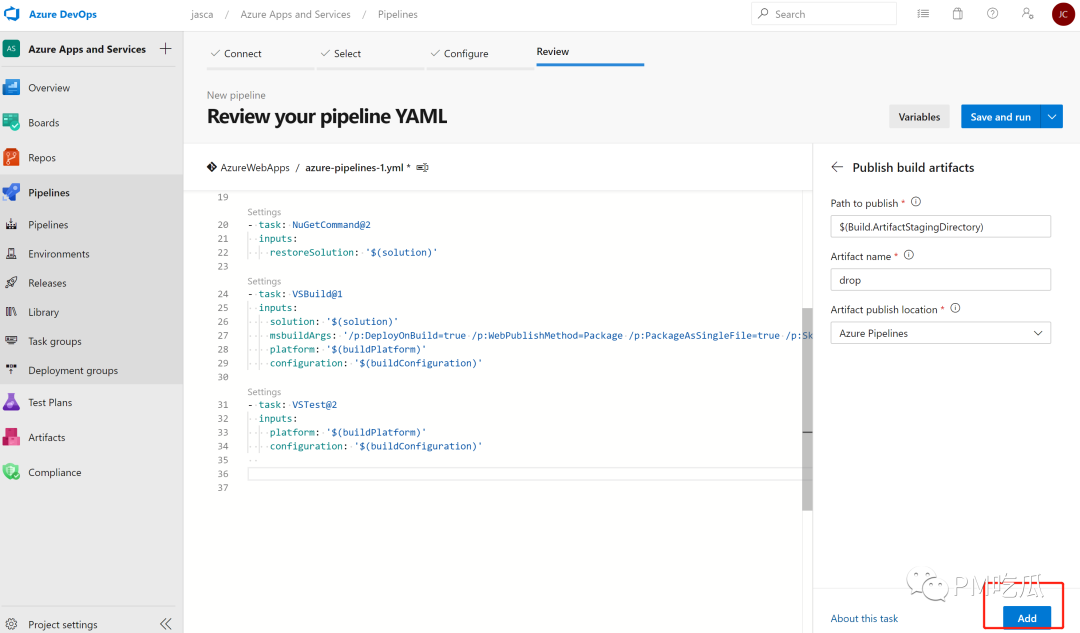Click the Variables button
The height and width of the screenshot is (633, 1080).
point(919,116)
